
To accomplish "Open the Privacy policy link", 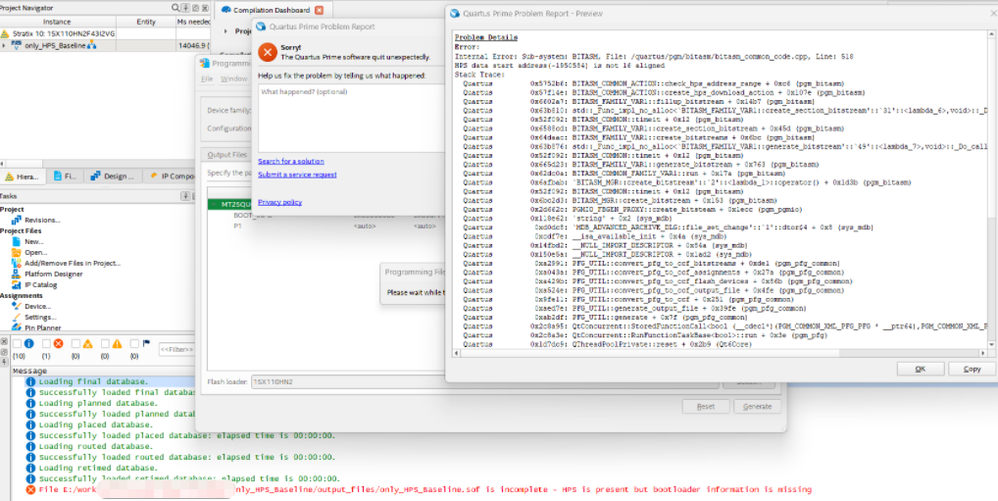I will pyautogui.click(x=280, y=202).
